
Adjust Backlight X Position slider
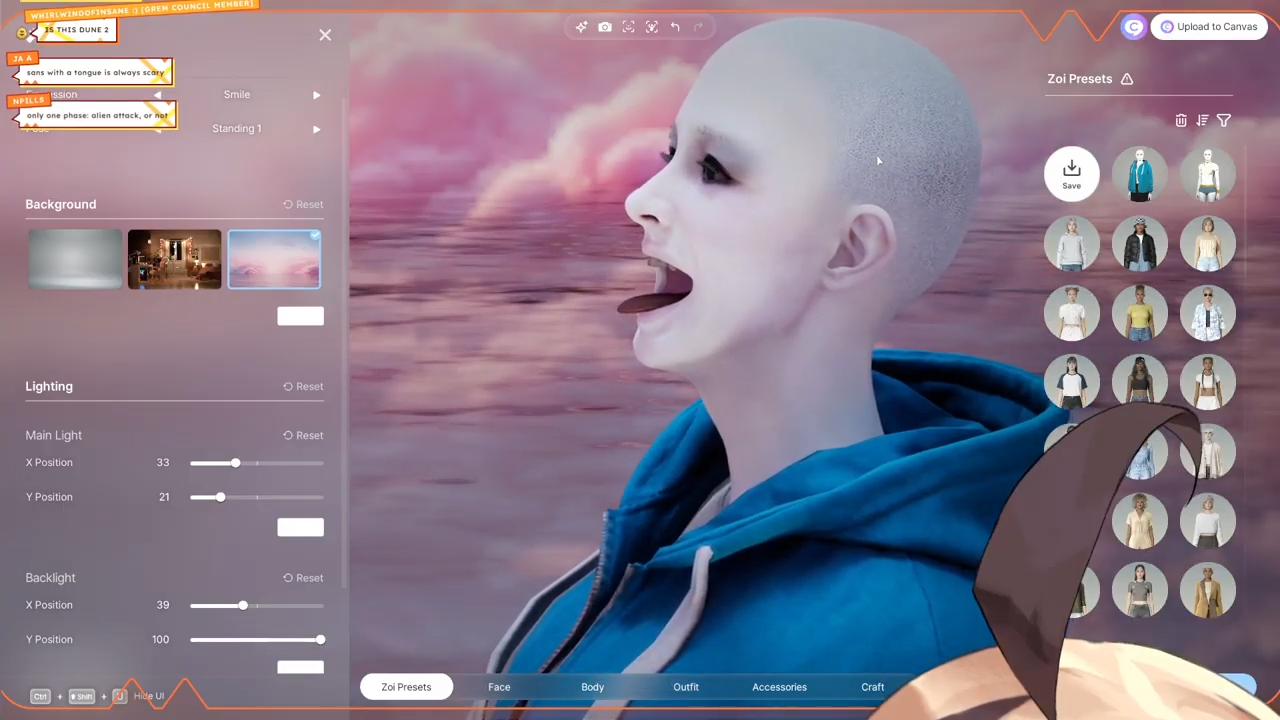point(257,605)
